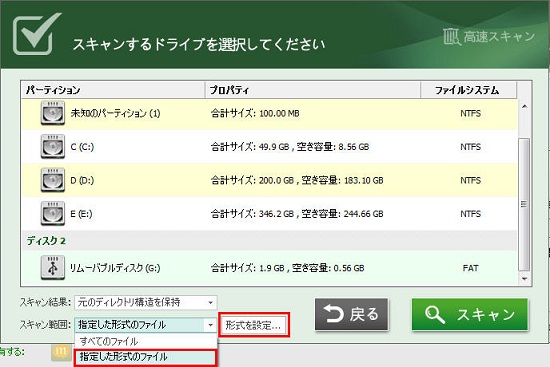Click NTFS cell in 未知のパーティション row
This screenshot has width=550, height=367.
point(470,113)
